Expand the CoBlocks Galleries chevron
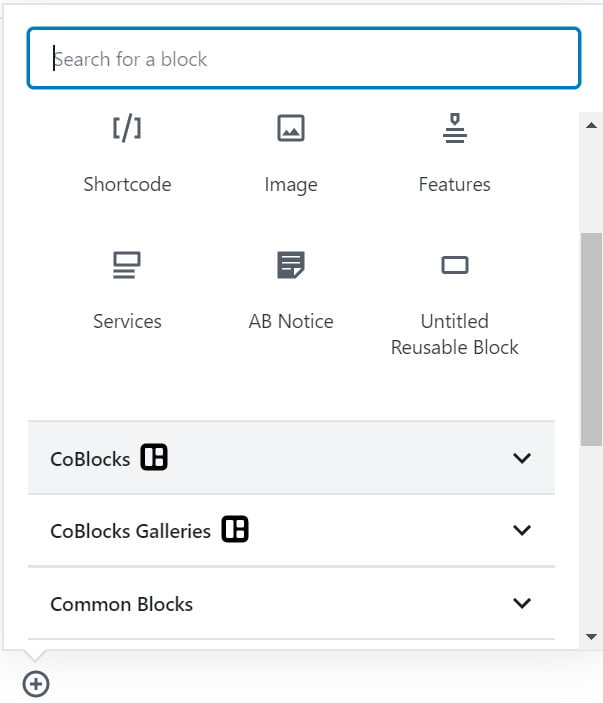 pos(522,530)
